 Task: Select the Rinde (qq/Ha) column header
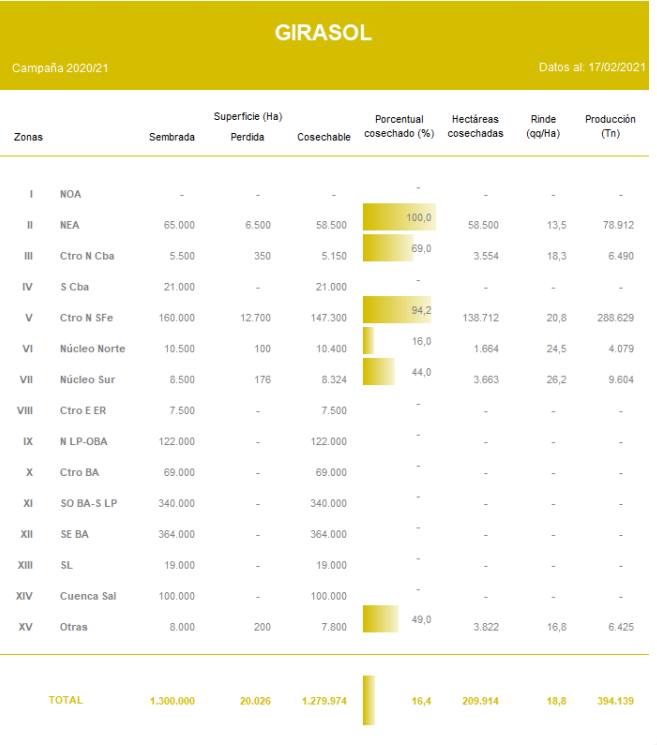[x=543, y=126]
